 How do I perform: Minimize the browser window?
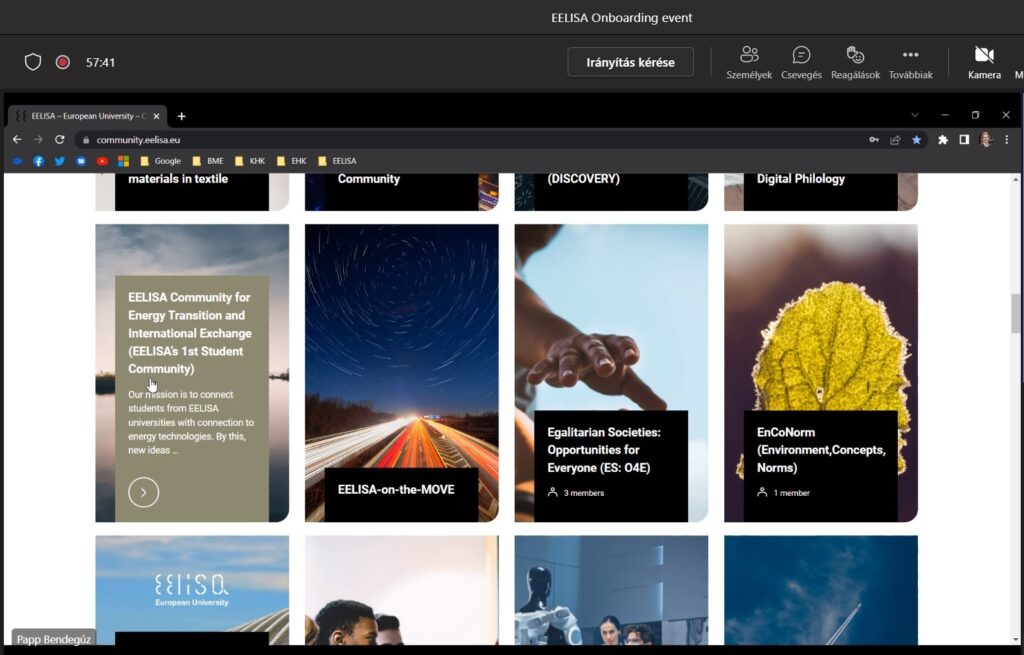(945, 115)
